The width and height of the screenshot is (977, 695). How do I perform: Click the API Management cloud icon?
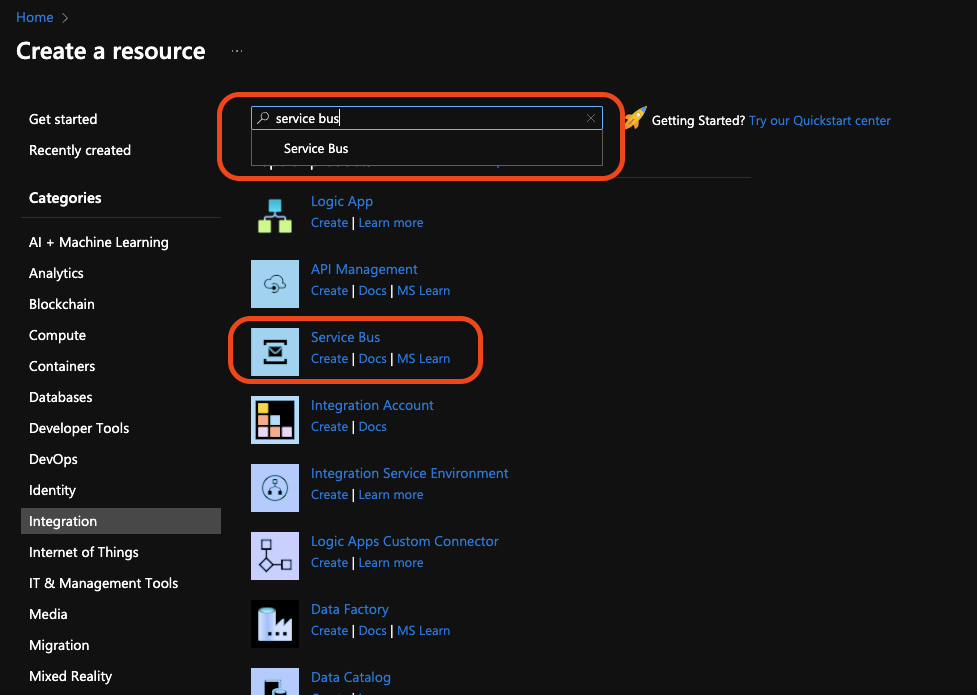click(275, 284)
